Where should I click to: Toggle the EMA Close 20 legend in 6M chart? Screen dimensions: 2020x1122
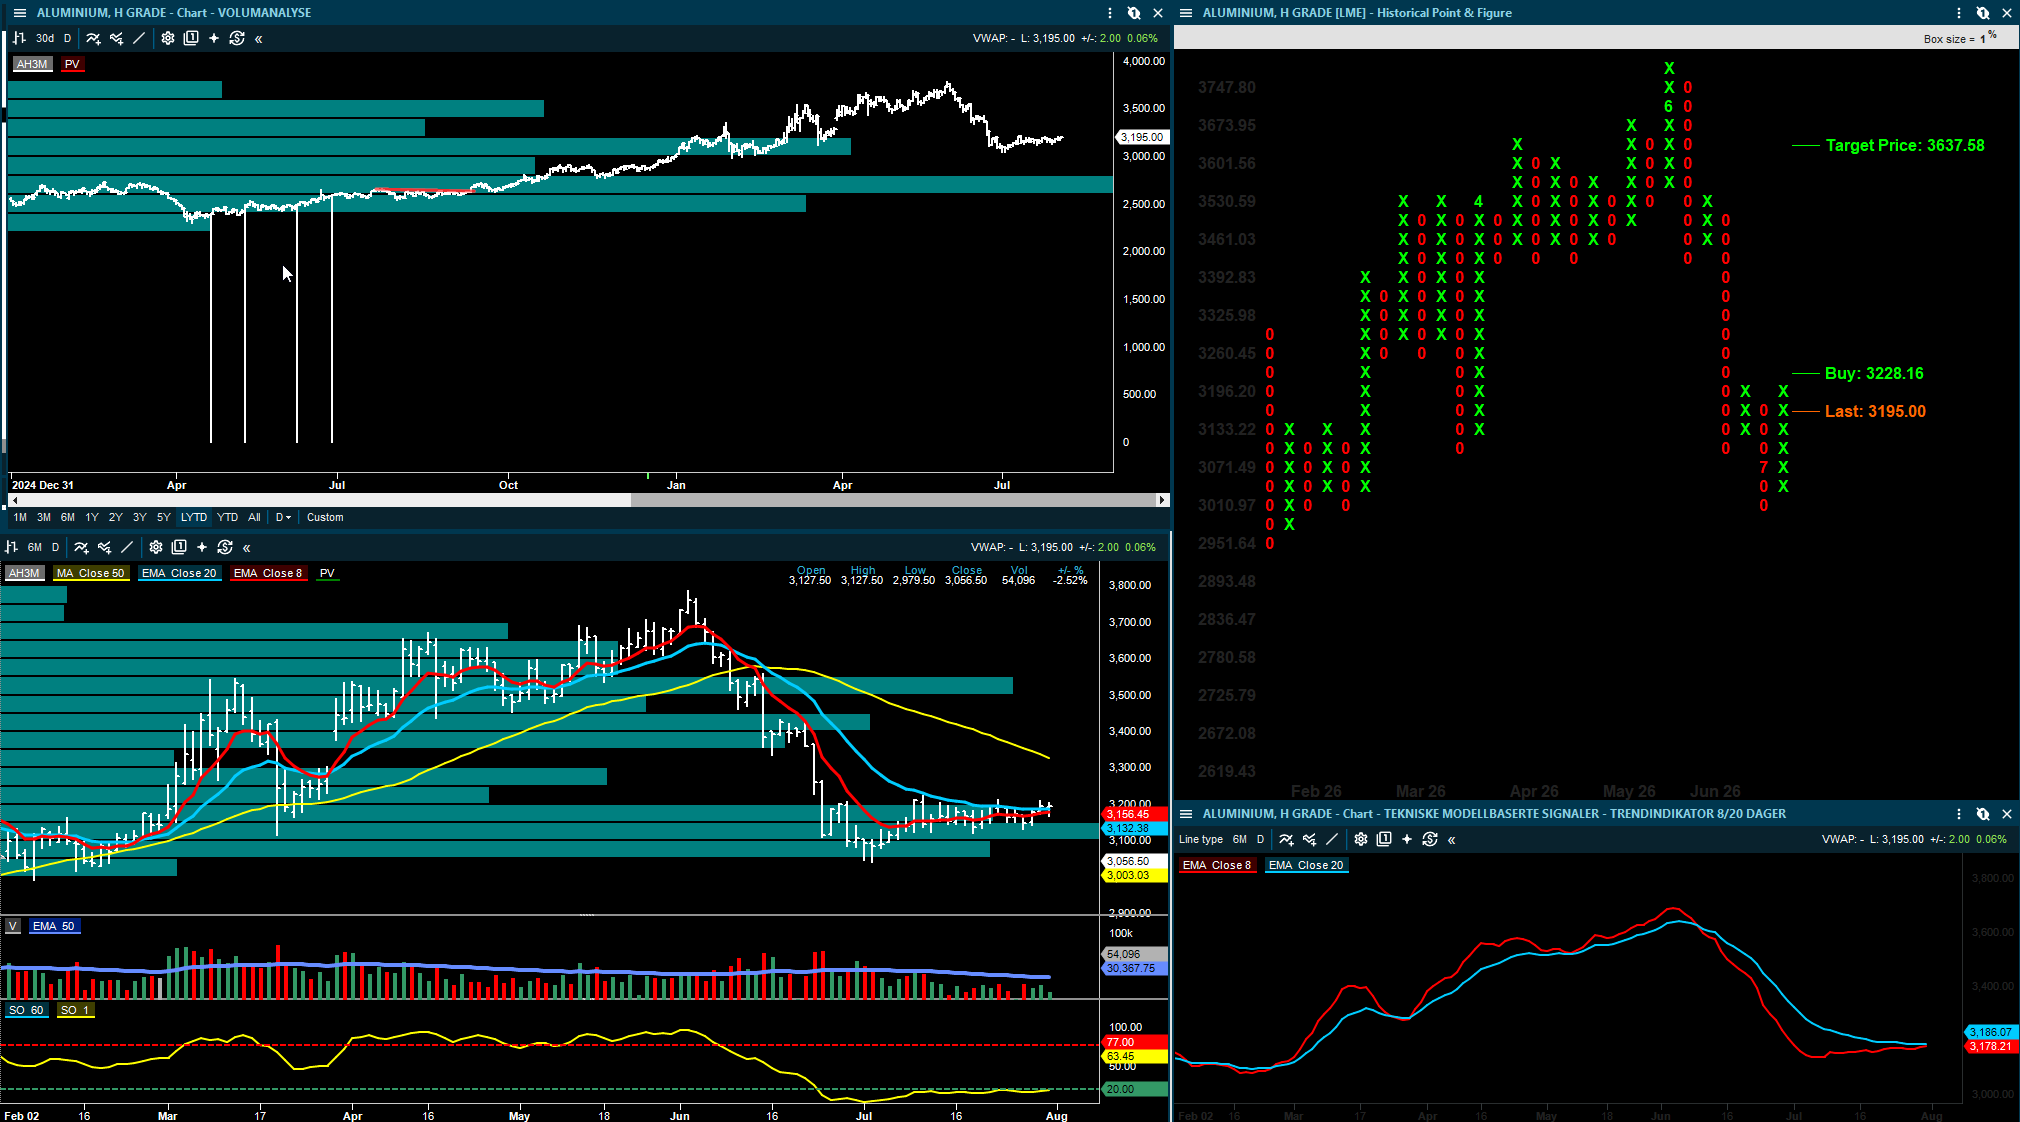coord(179,573)
